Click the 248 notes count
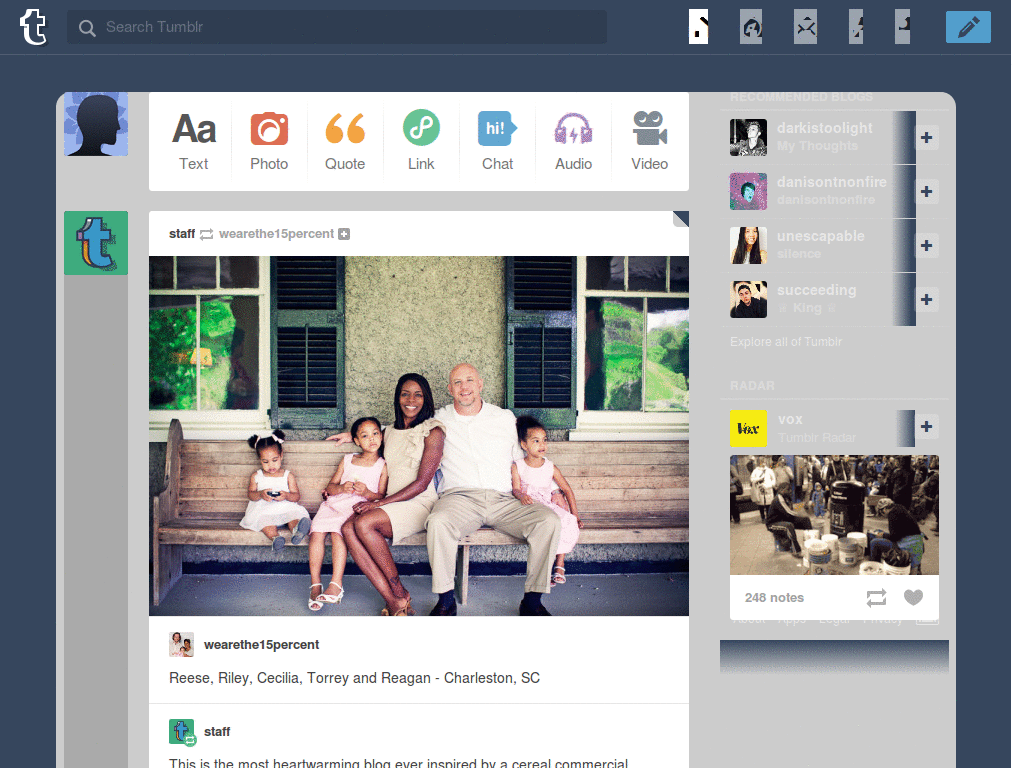This screenshot has height=768, width=1024. click(x=774, y=598)
